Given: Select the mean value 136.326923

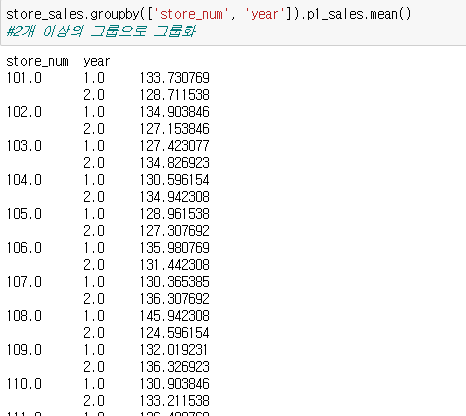Looking at the screenshot, I should click(x=174, y=367).
